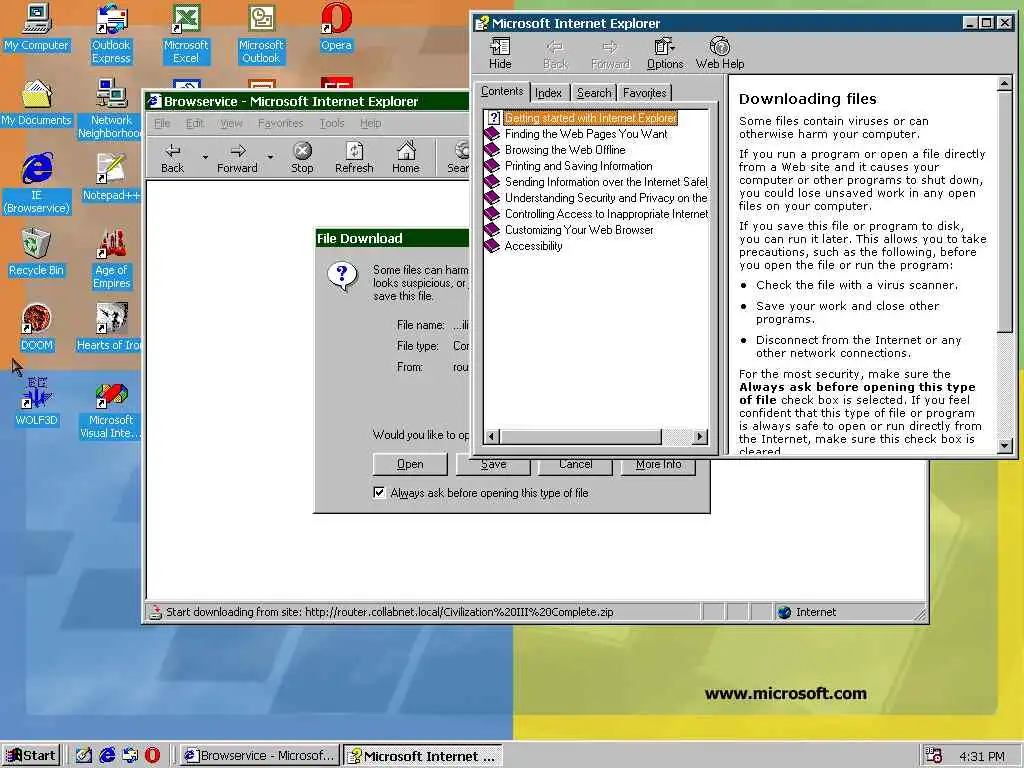
Task: Expand Browsing the Web Offline book
Action: [x=492, y=150]
